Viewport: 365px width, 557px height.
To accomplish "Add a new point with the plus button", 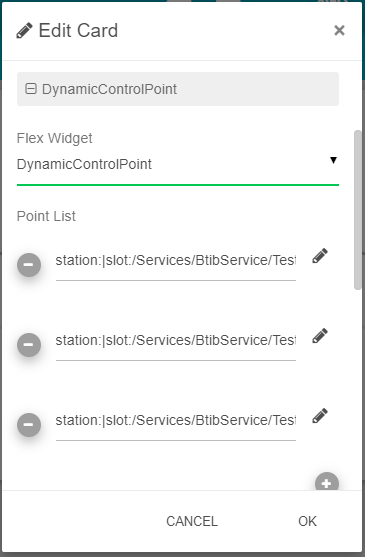I will 327,482.
